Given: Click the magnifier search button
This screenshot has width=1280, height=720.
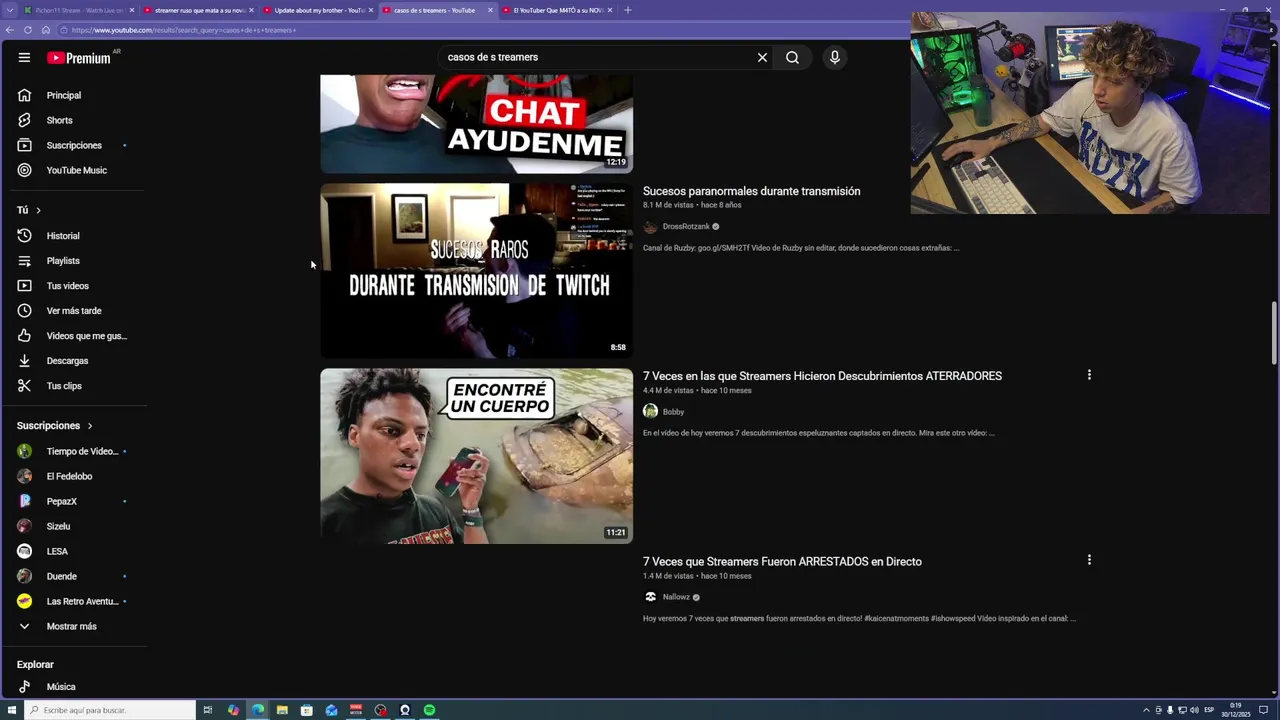Looking at the screenshot, I should point(792,57).
